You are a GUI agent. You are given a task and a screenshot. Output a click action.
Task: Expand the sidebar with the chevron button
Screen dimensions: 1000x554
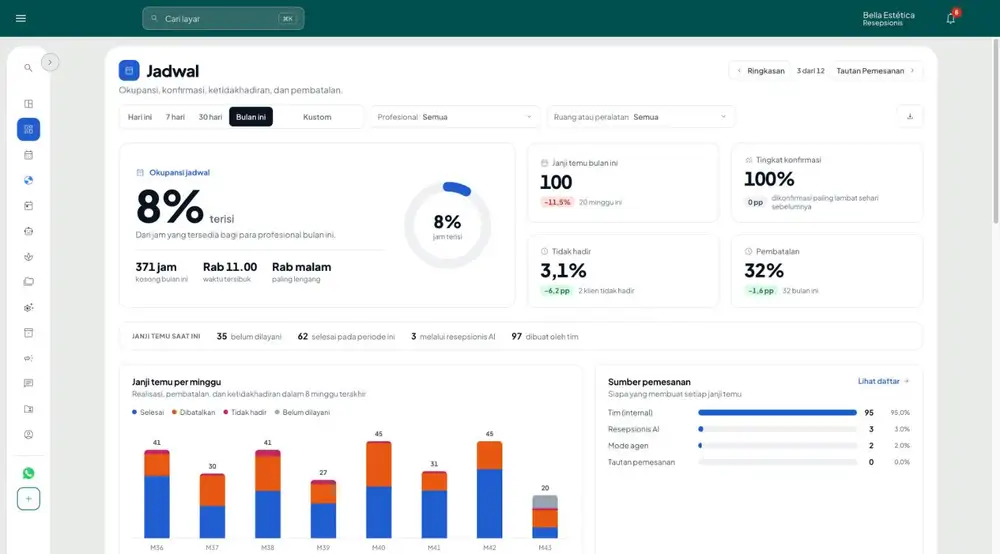click(50, 62)
